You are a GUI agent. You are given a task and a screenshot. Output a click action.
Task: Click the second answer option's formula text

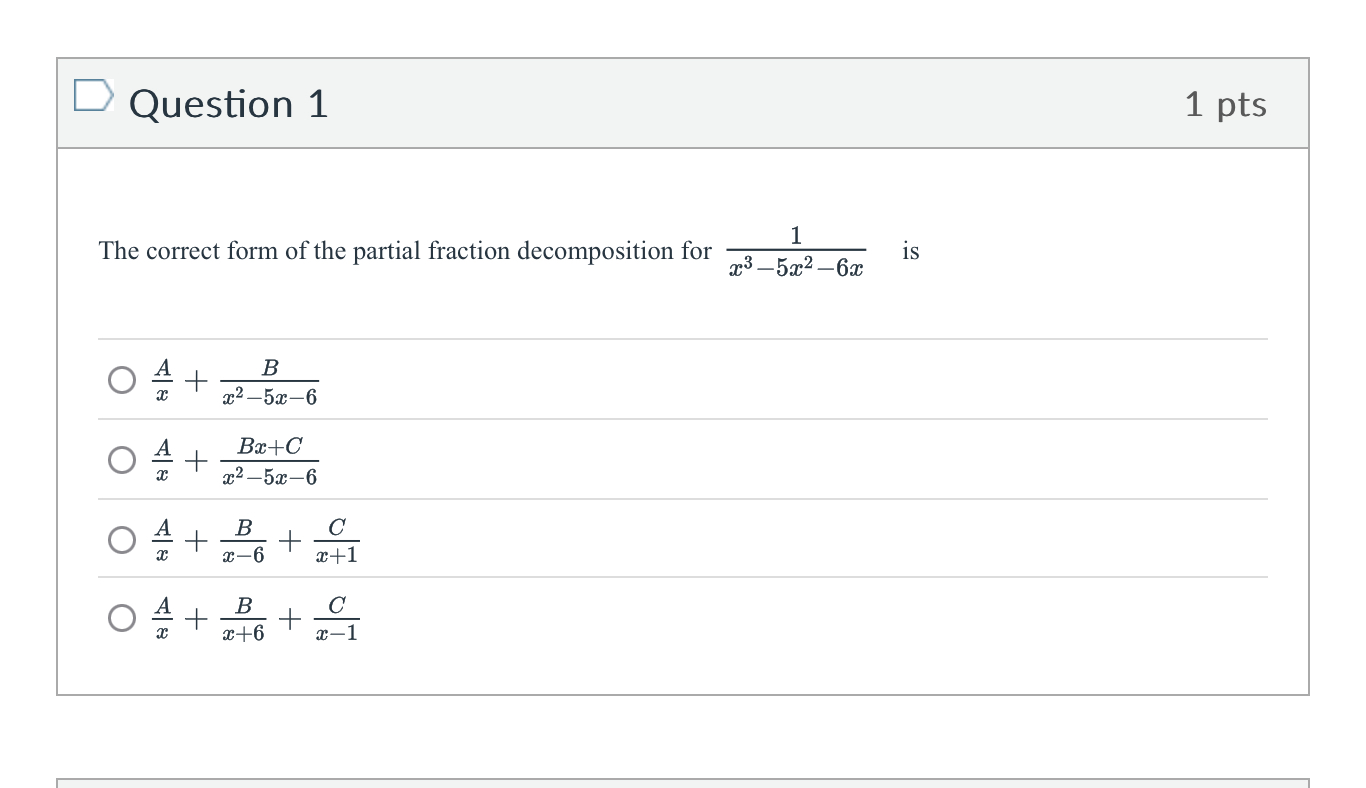click(237, 461)
